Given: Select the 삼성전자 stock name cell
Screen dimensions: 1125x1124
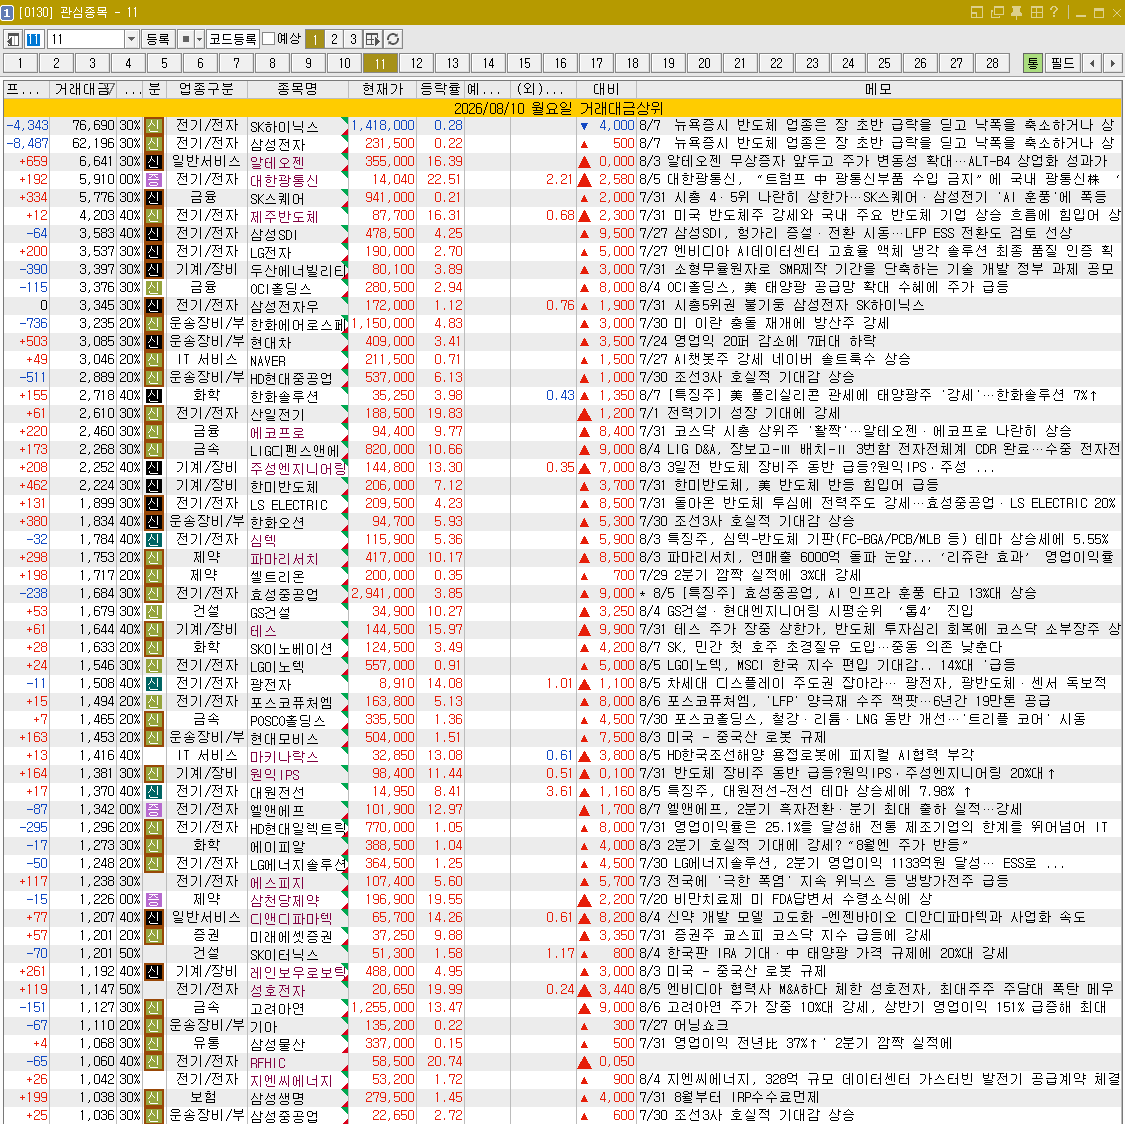Looking at the screenshot, I should [297, 143].
